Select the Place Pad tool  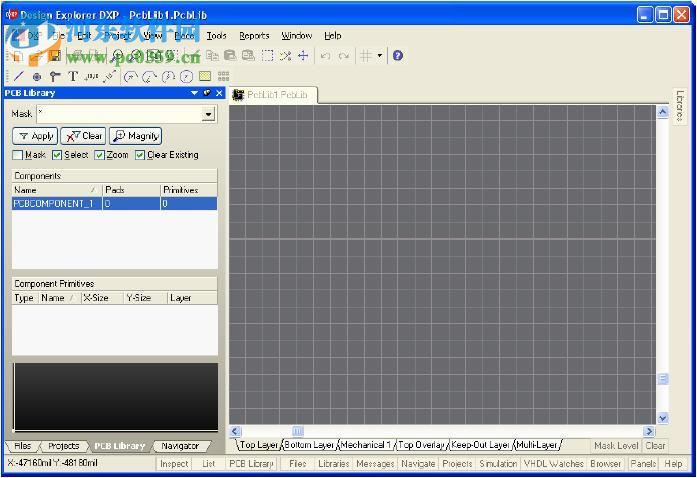(37, 76)
